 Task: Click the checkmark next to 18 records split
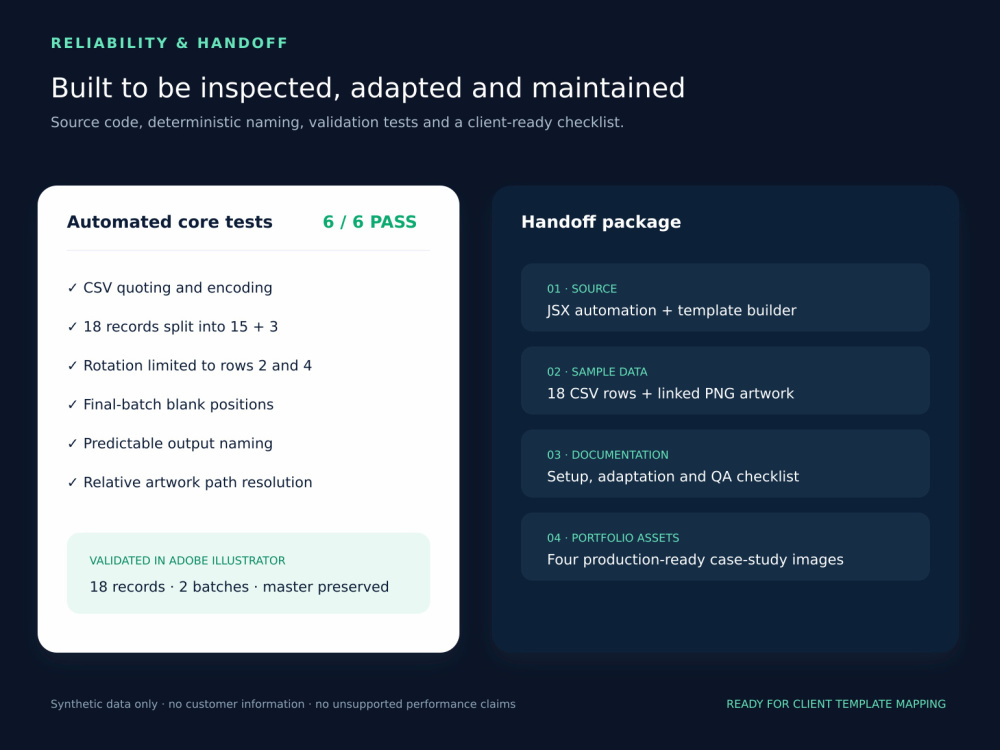coord(72,327)
